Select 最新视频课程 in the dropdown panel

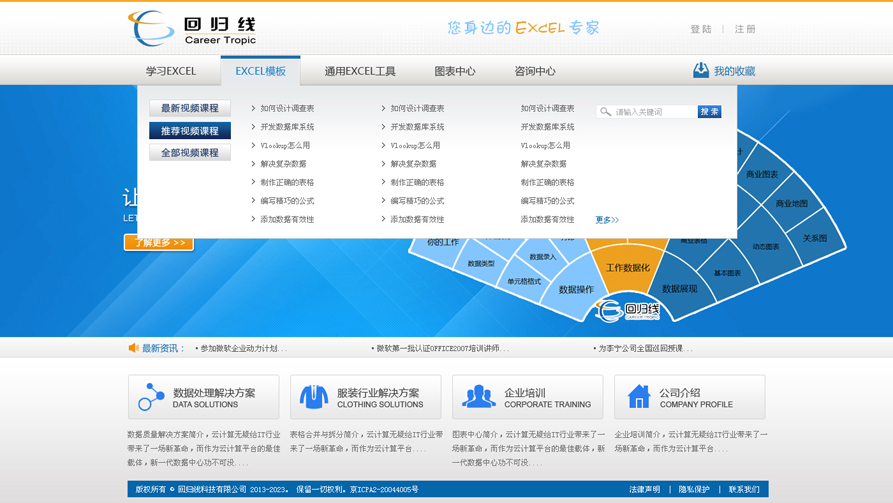(x=190, y=108)
